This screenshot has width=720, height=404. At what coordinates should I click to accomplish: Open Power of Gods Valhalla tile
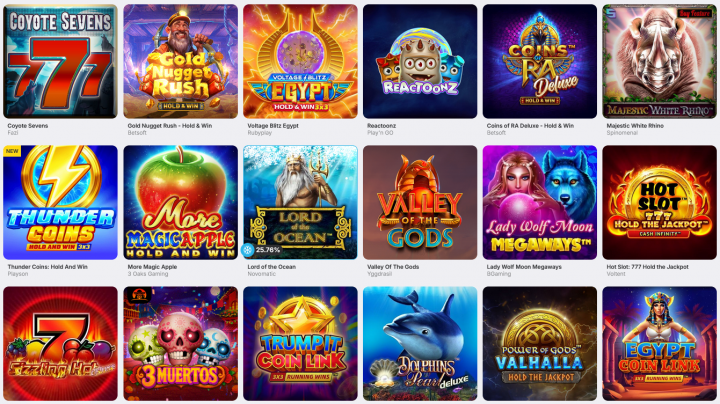(540, 343)
